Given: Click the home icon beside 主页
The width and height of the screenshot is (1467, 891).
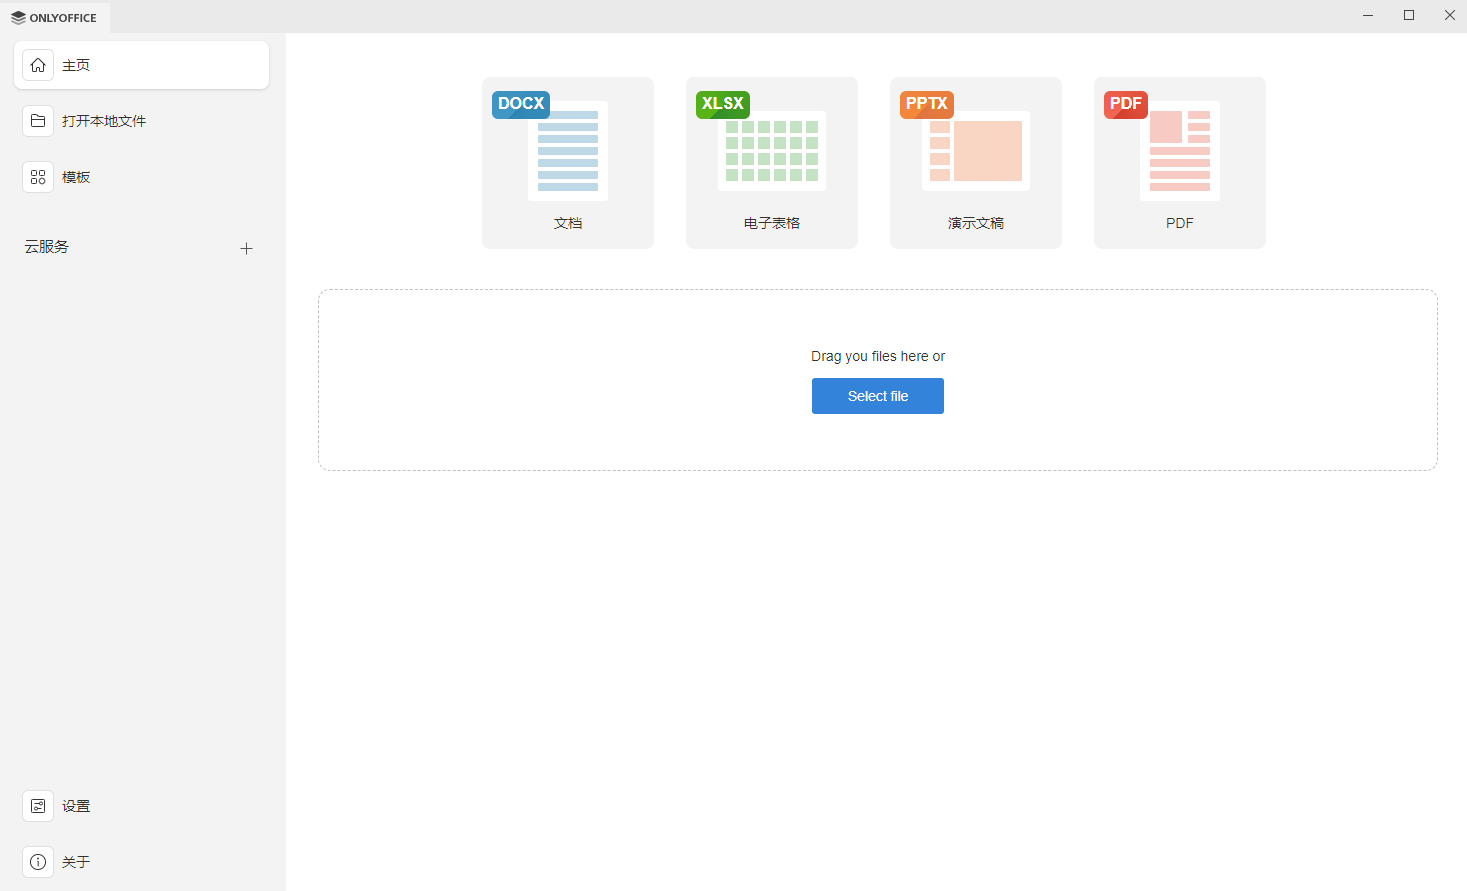Looking at the screenshot, I should tap(38, 65).
